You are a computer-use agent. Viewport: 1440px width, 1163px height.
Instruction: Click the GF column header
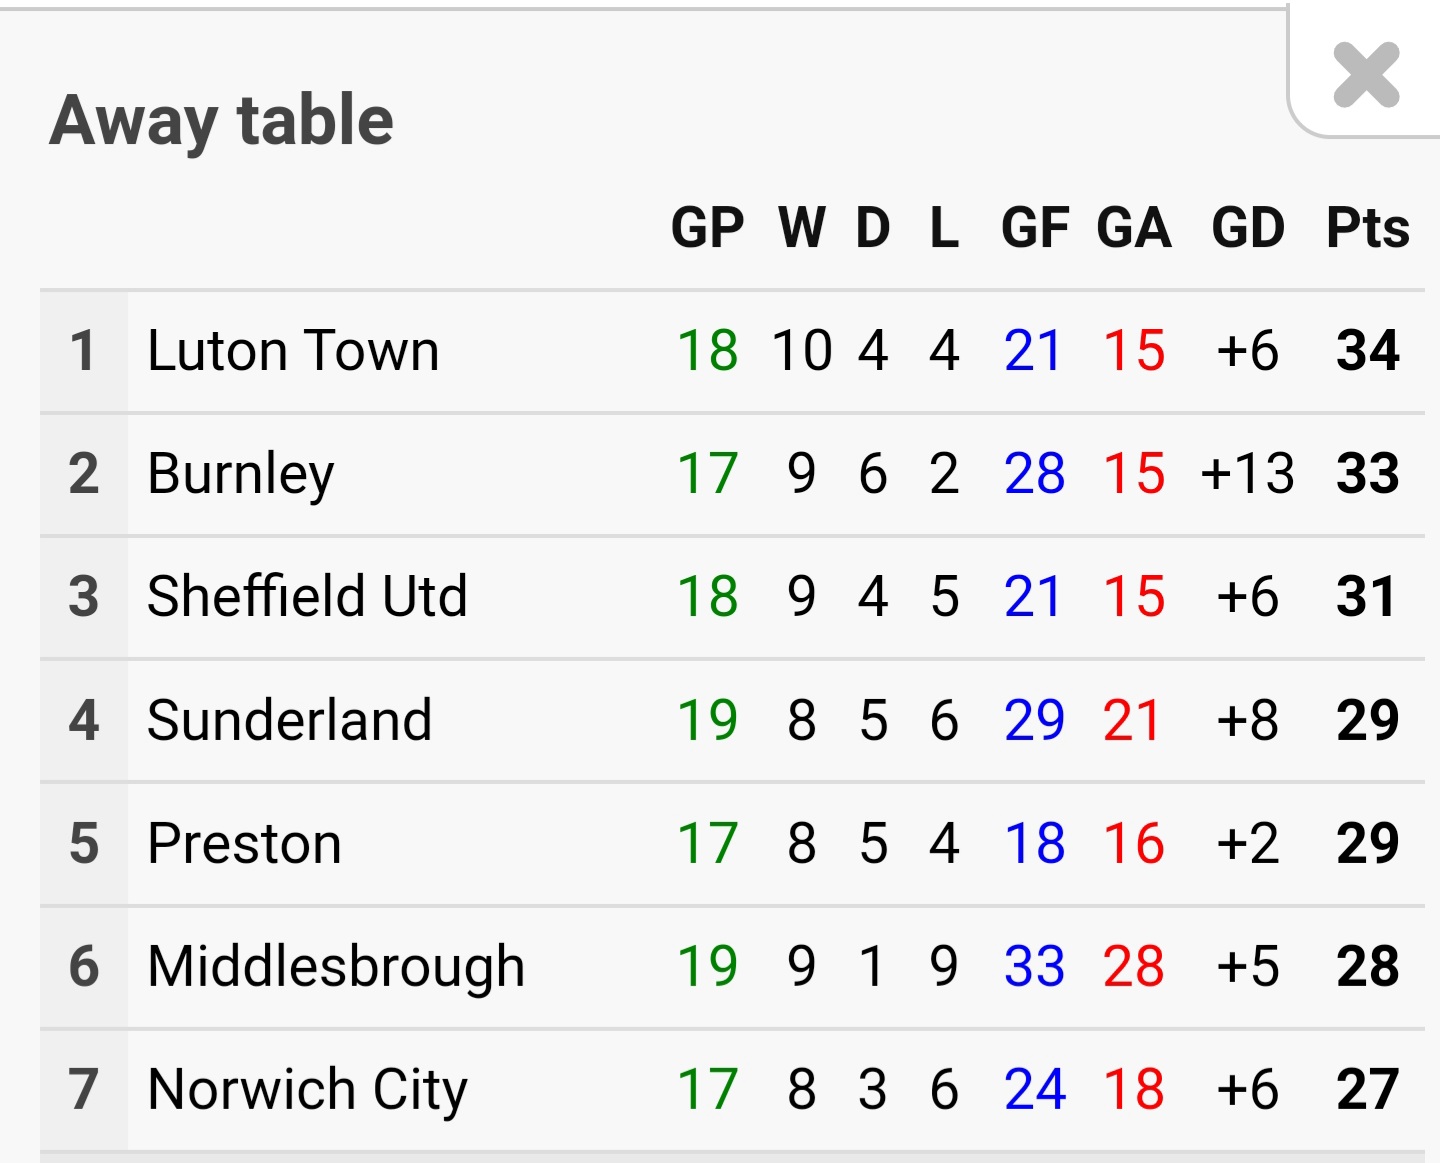(1035, 228)
